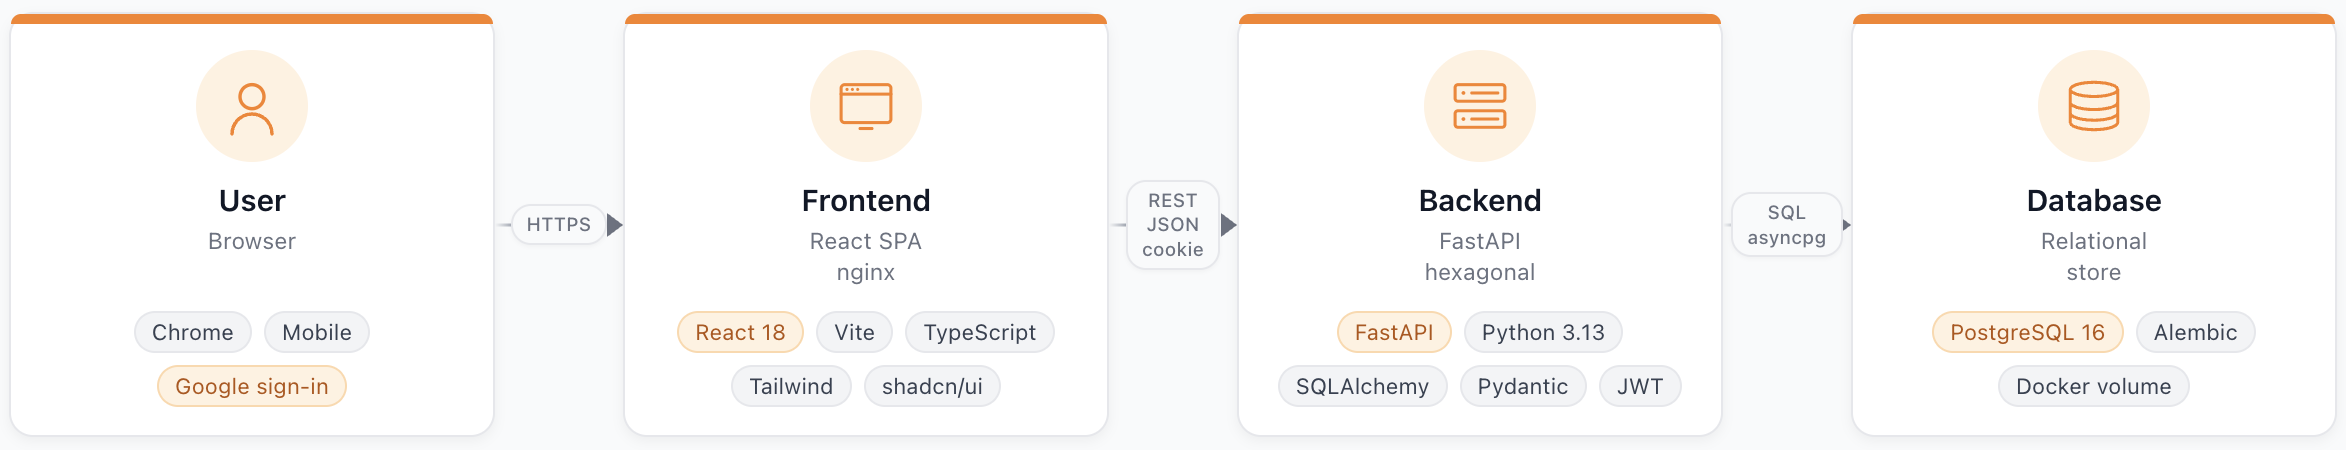Image resolution: width=2346 pixels, height=450 pixels.
Task: Select the Google sign-in tag
Action: (x=252, y=387)
